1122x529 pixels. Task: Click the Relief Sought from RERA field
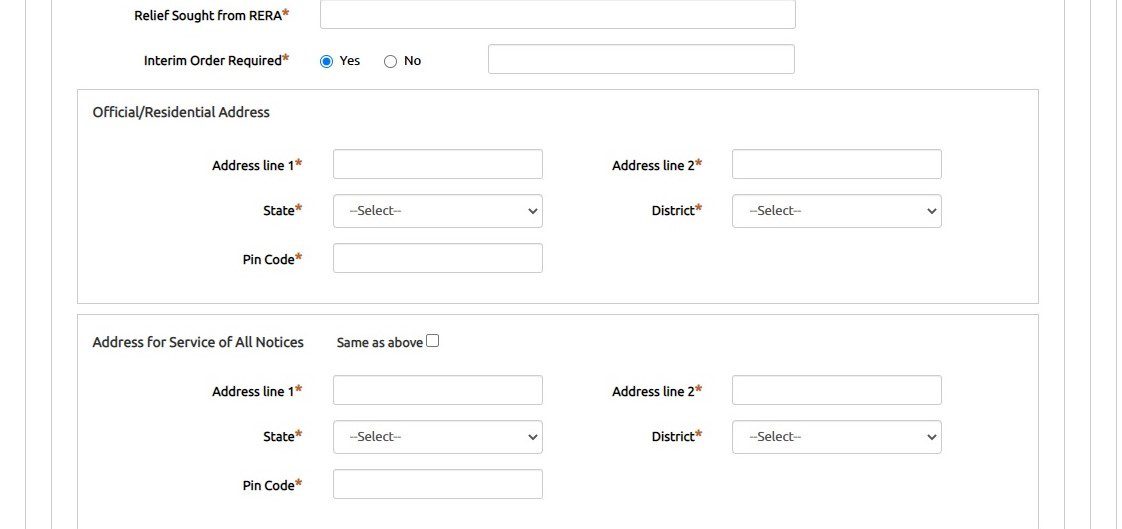(557, 14)
